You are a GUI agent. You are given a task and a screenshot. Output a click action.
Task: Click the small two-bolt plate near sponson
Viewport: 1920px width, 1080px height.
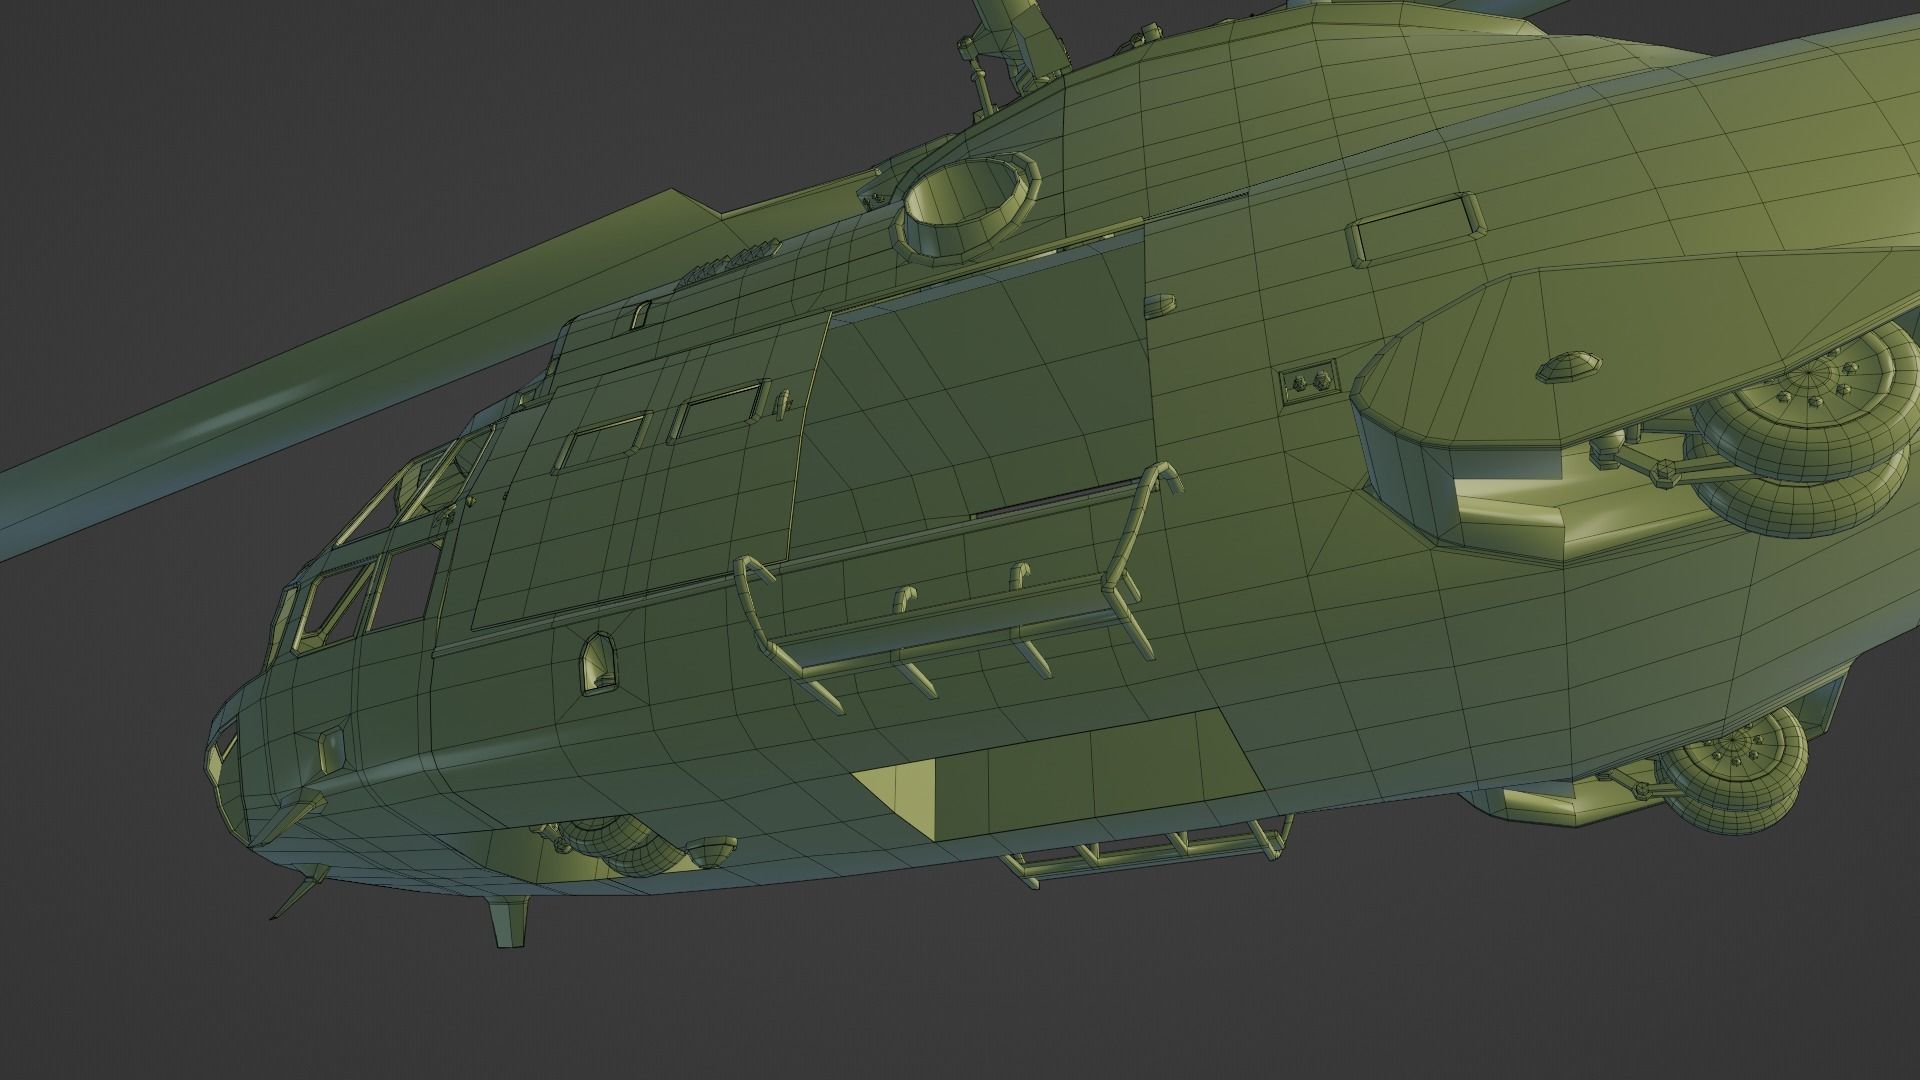pyautogui.click(x=1309, y=381)
